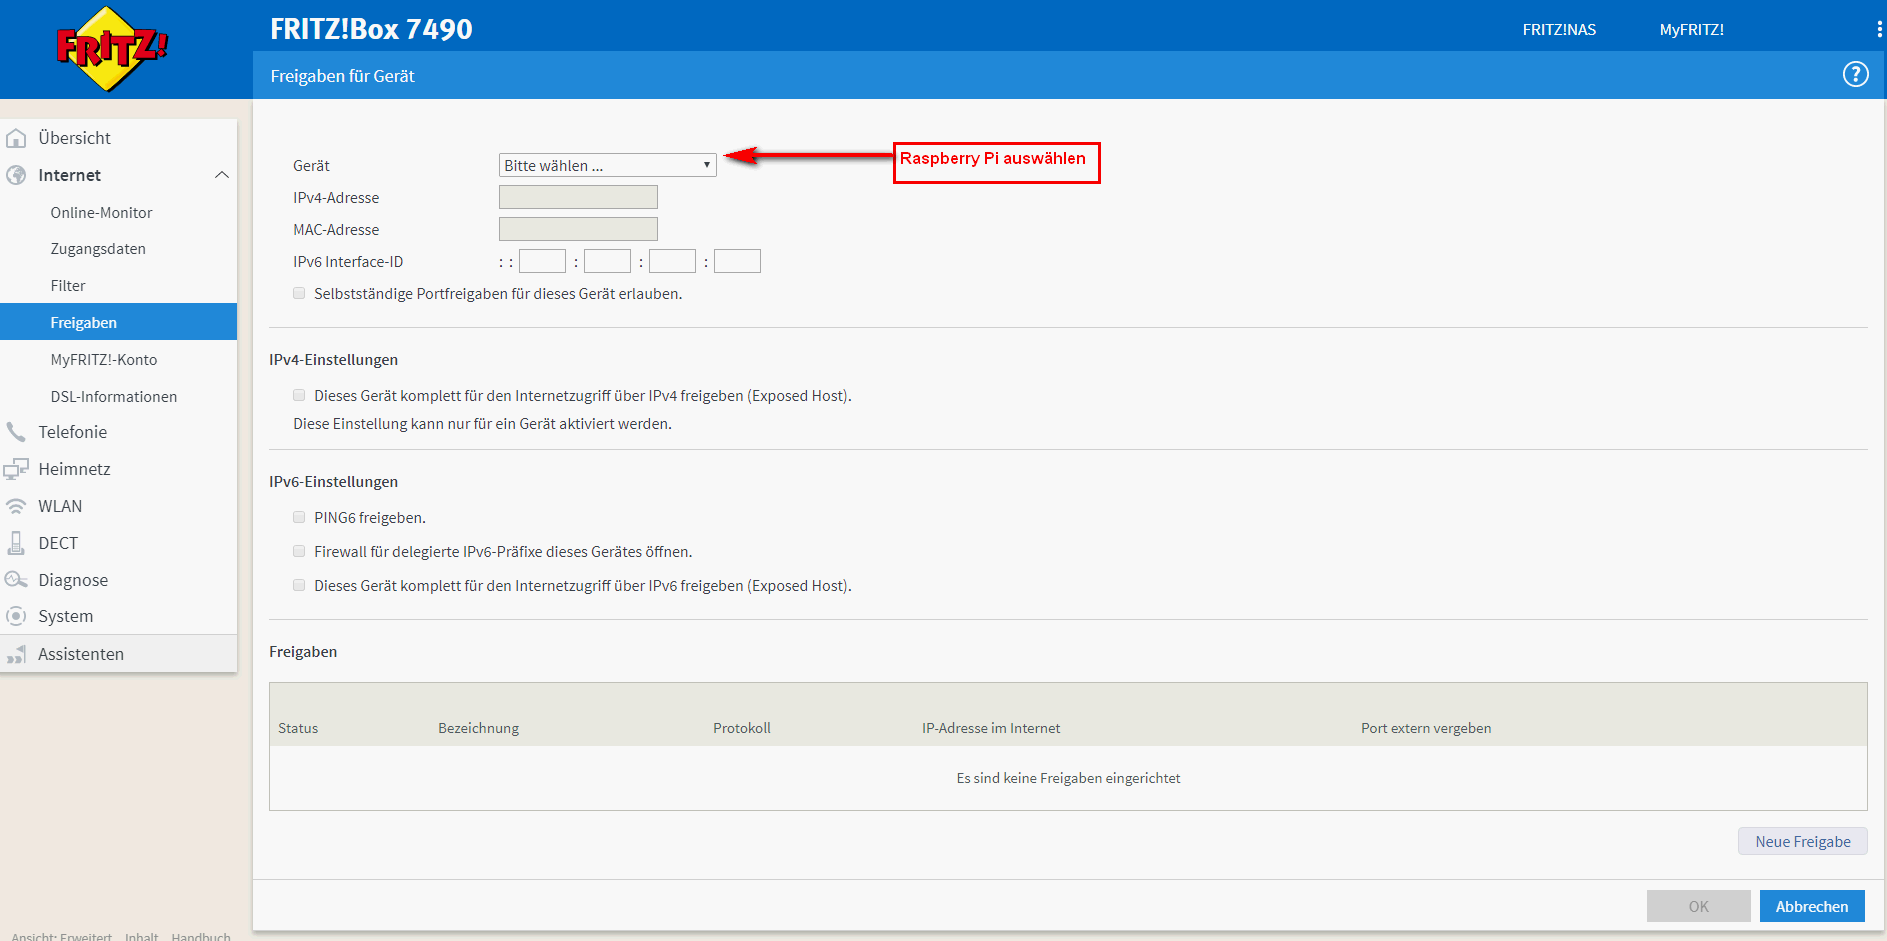Screen dimensions: 1887x941
Task: Open the three-dot menu in header
Action: (x=1879, y=30)
